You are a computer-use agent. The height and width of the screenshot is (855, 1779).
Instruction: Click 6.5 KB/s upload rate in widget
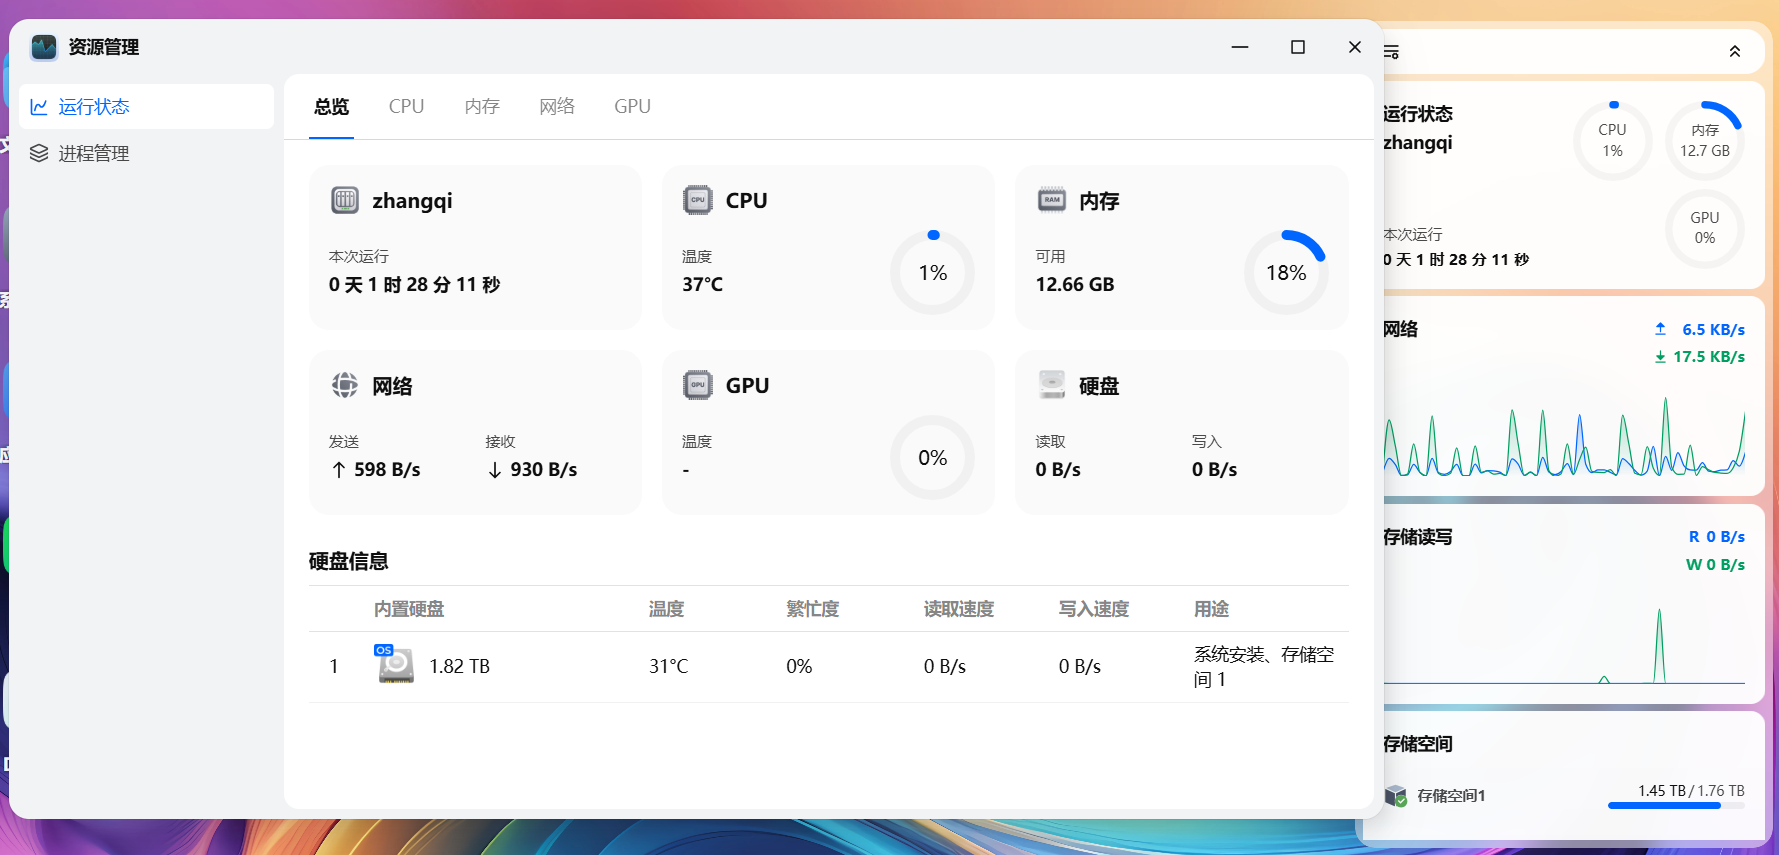point(1713,329)
